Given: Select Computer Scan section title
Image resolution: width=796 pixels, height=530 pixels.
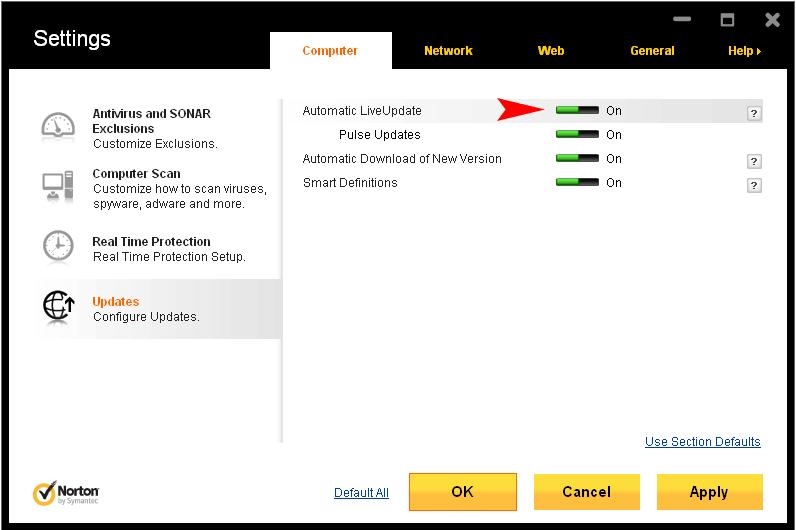Looking at the screenshot, I should (136, 174).
